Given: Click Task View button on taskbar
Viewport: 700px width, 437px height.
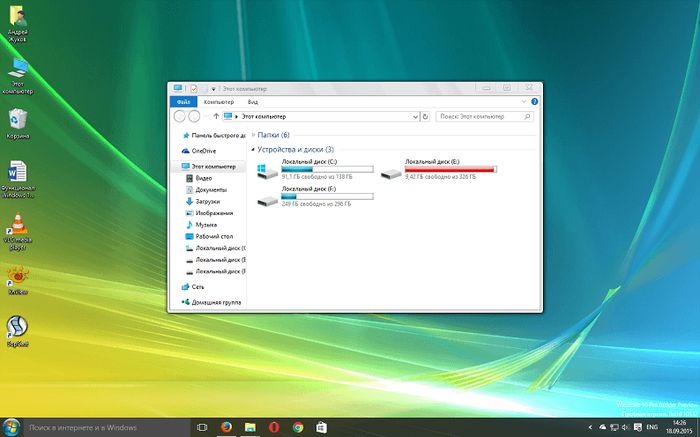Looking at the screenshot, I should coord(201,426).
